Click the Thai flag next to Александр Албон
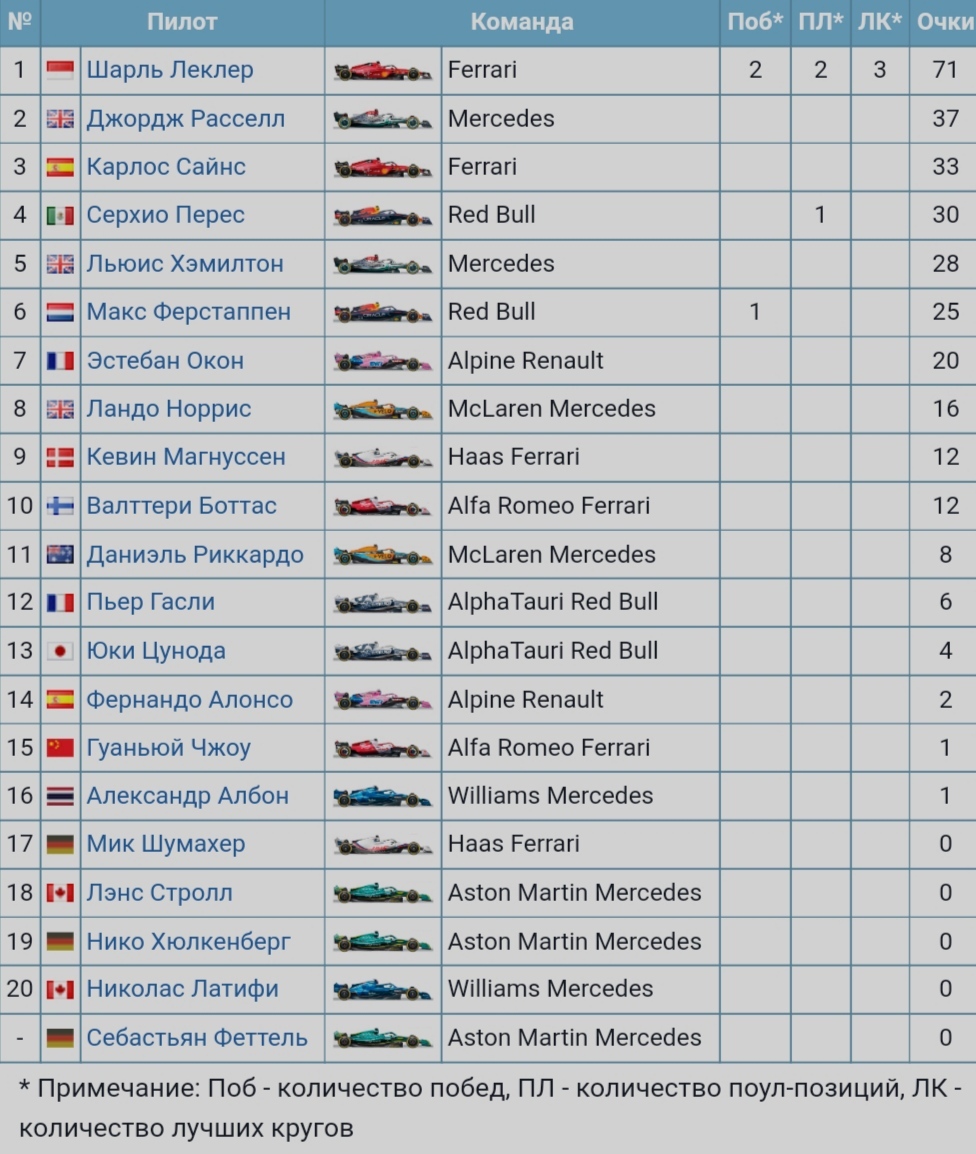This screenshot has height=1154, width=976. (60, 796)
